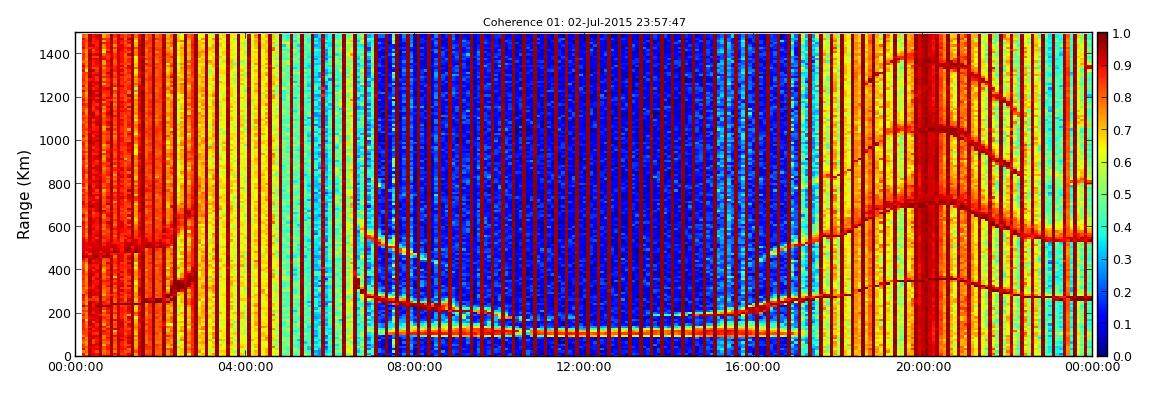This screenshot has width=1150, height=407.
Task: Click the plot title "Coherence 01: 02-Jul-2015 23:57:47"
Action: (x=584, y=23)
